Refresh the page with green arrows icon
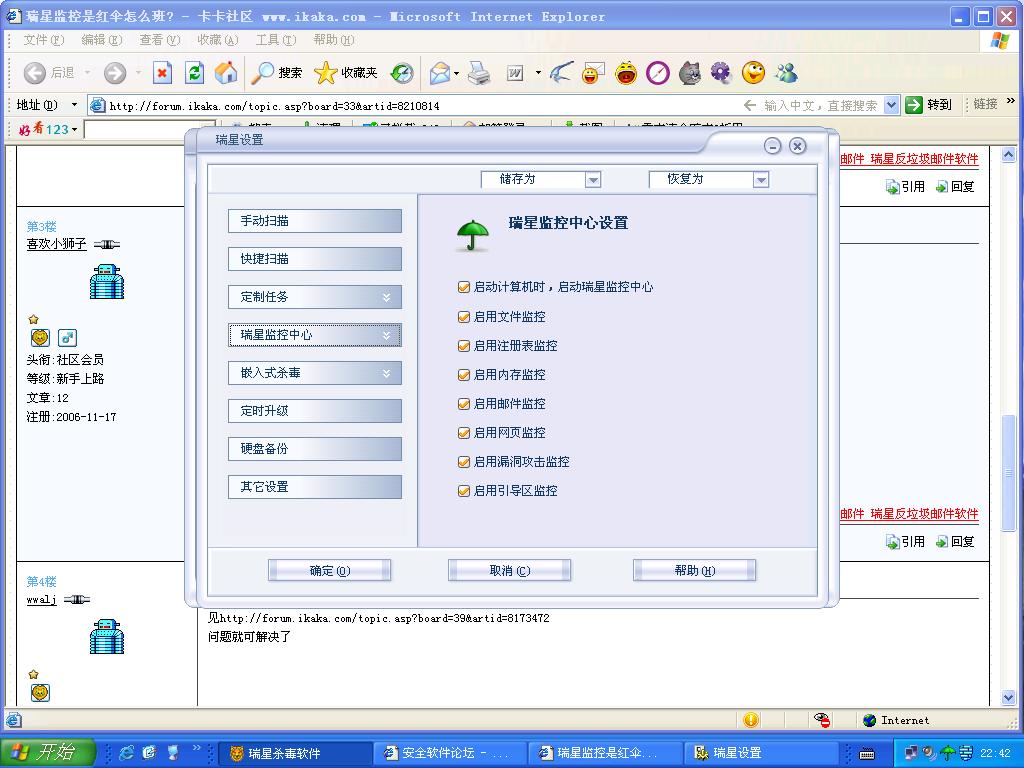Image resolution: width=1024 pixels, height=768 pixels. point(194,72)
